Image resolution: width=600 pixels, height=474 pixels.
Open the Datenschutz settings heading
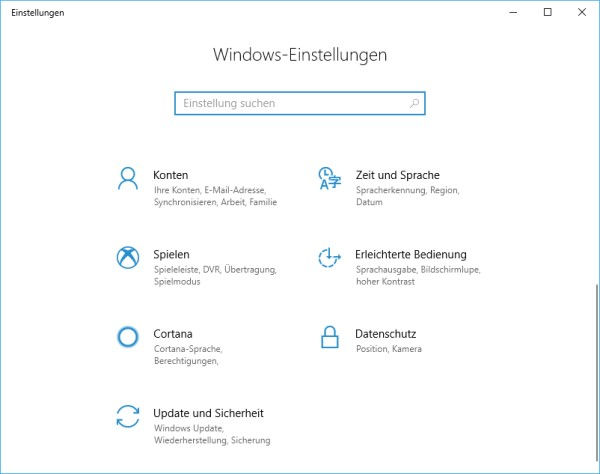(x=386, y=334)
